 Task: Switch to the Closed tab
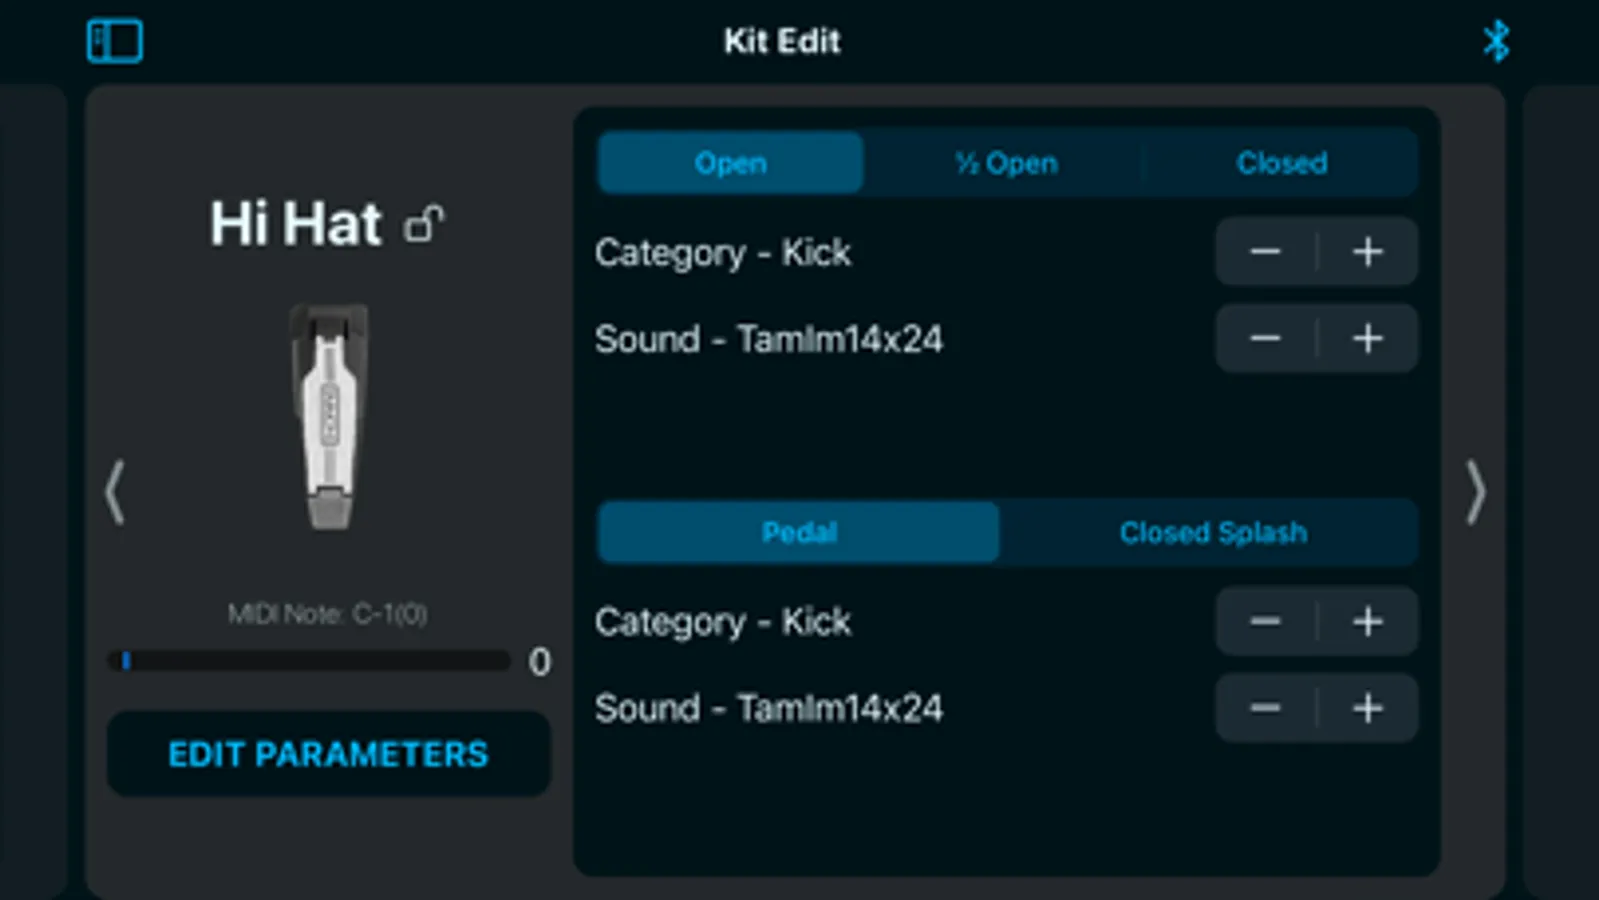1281,163
